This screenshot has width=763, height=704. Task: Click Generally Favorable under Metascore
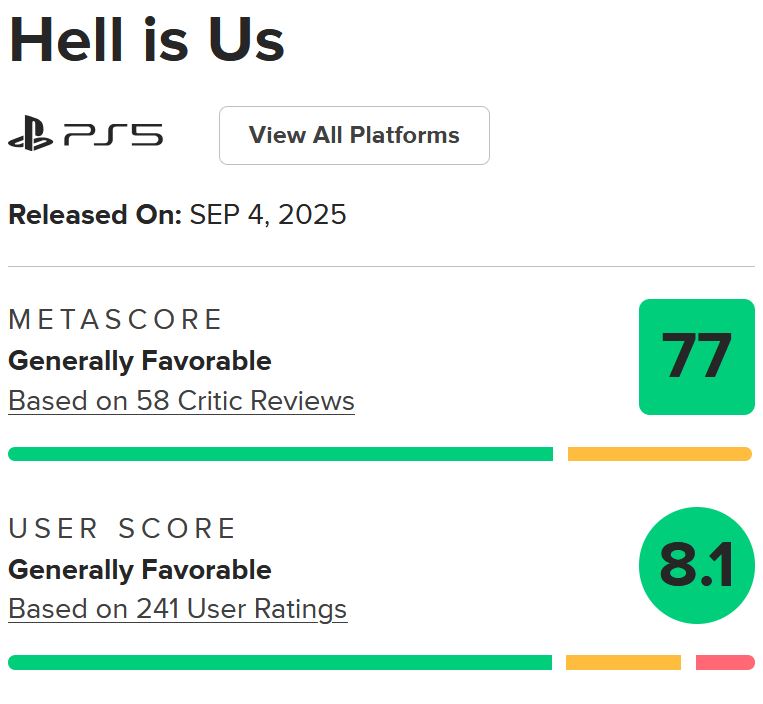coord(140,360)
